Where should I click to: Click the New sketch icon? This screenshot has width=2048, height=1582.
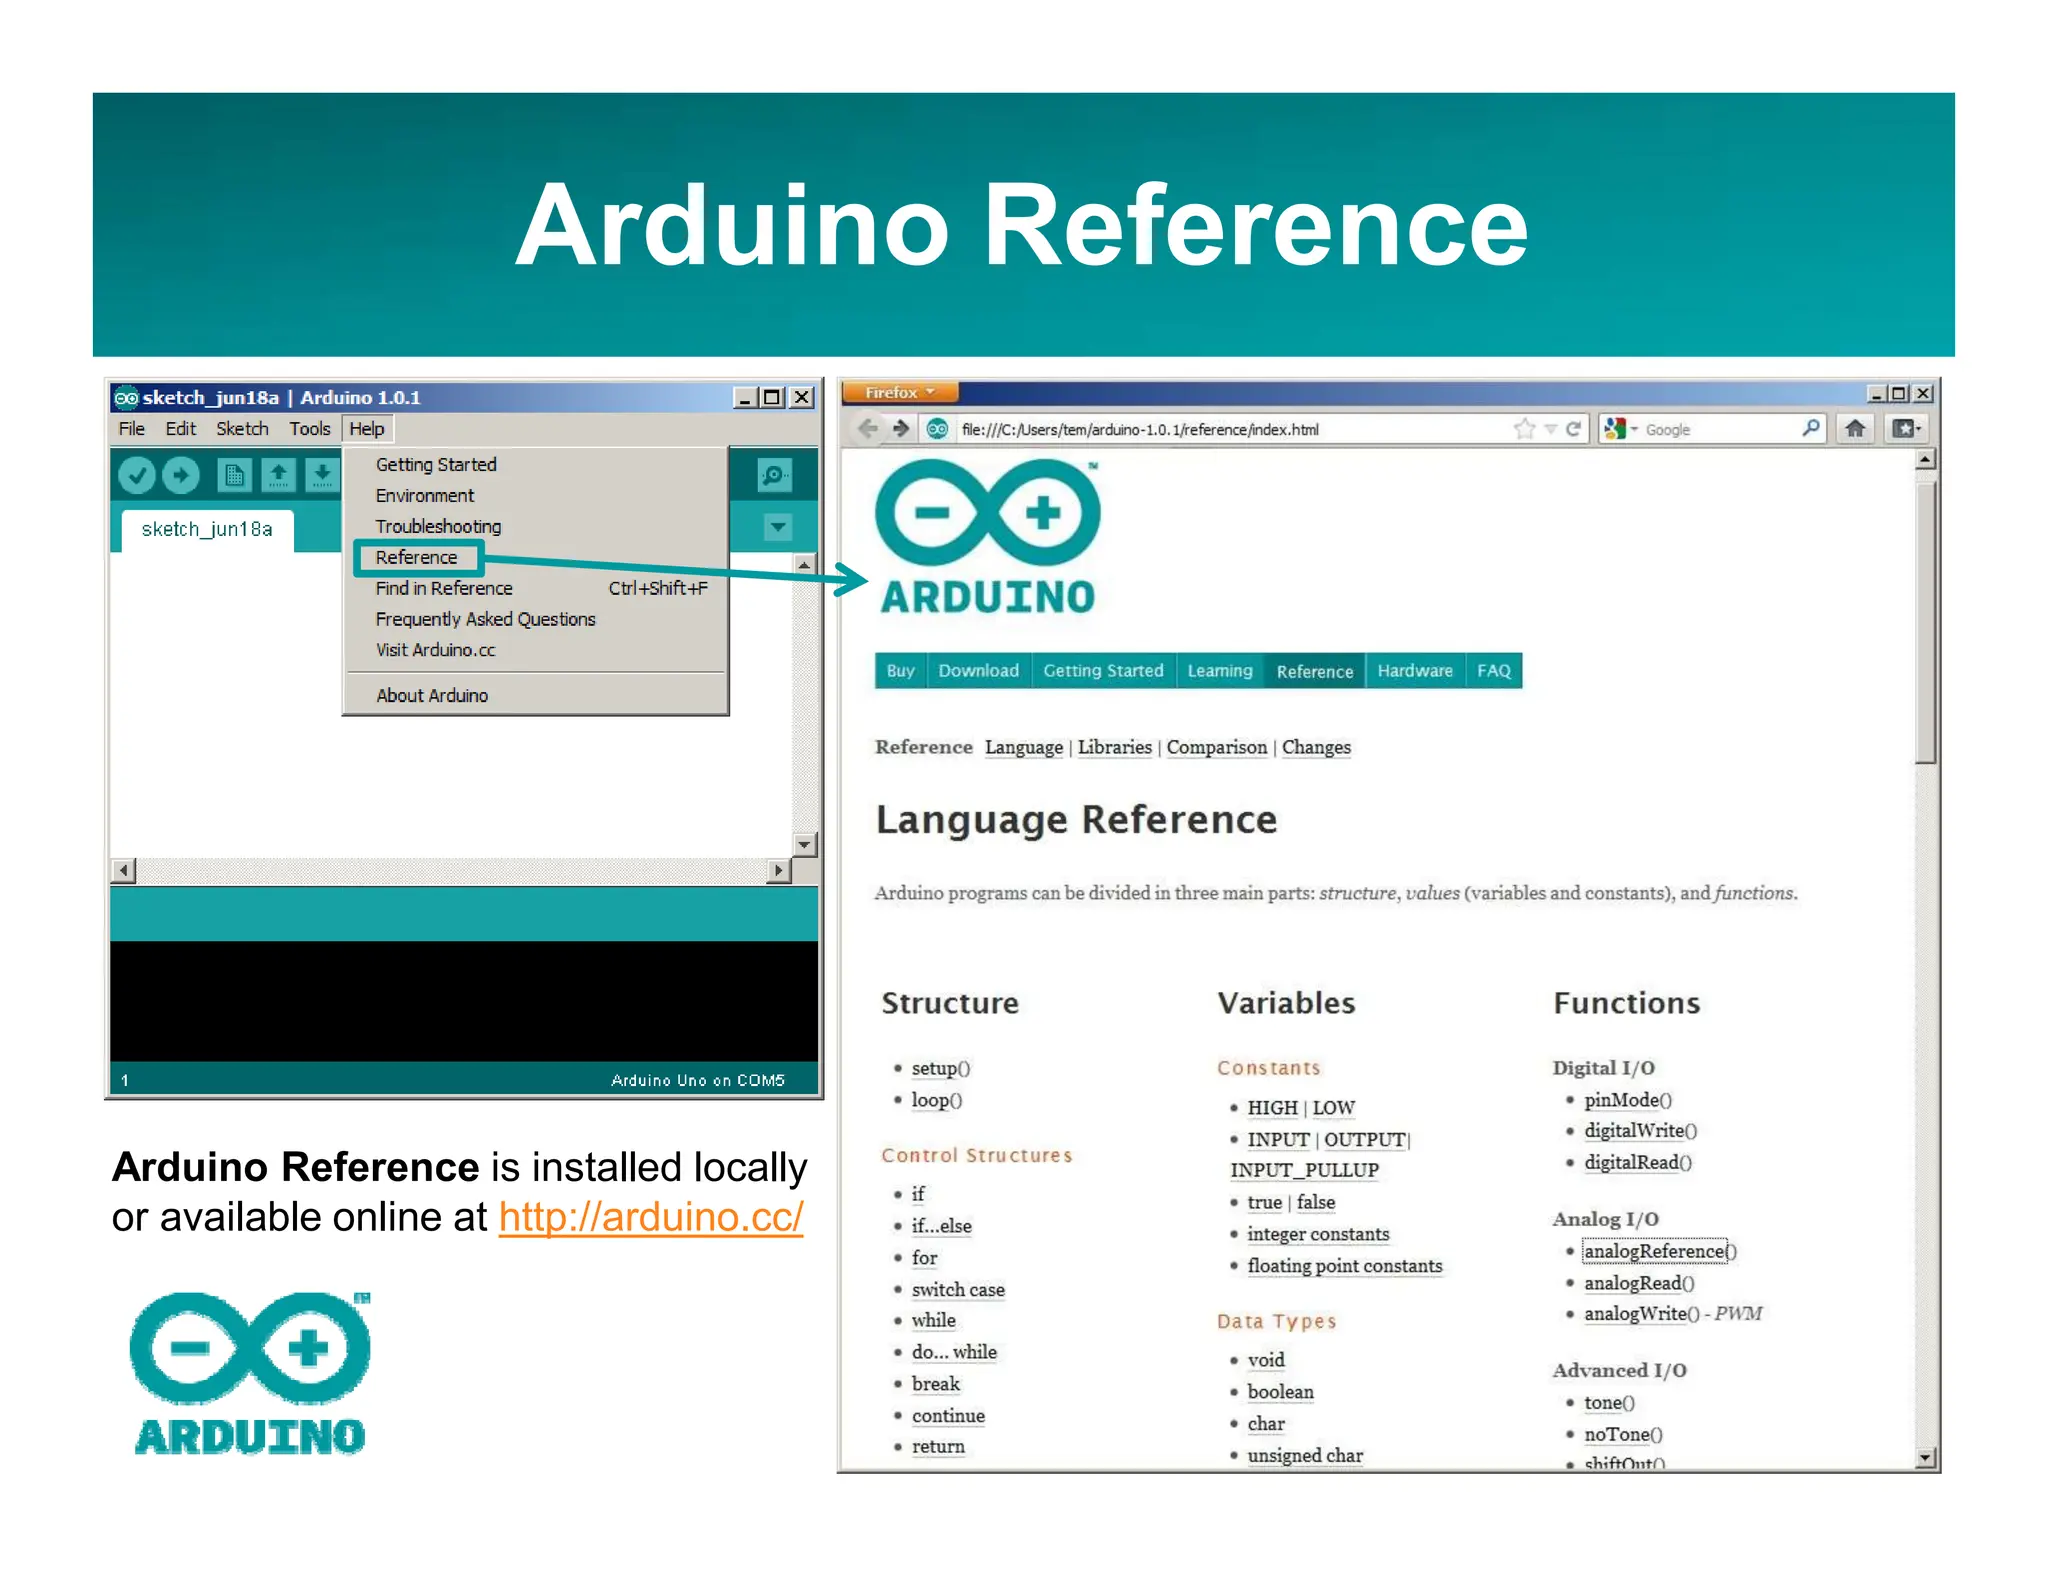pyautogui.click(x=234, y=475)
